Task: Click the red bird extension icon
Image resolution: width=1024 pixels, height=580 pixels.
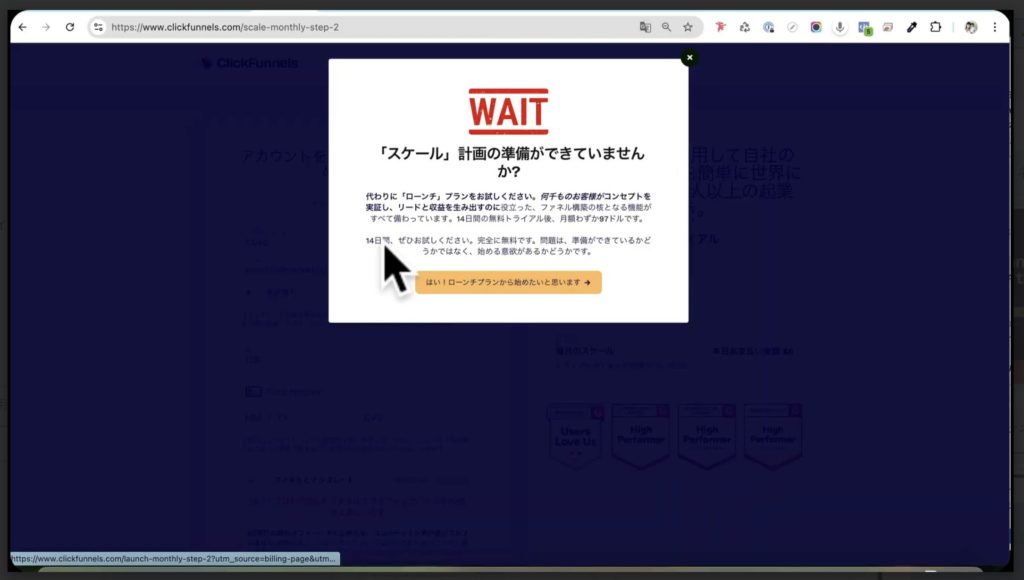Action: 720,27
